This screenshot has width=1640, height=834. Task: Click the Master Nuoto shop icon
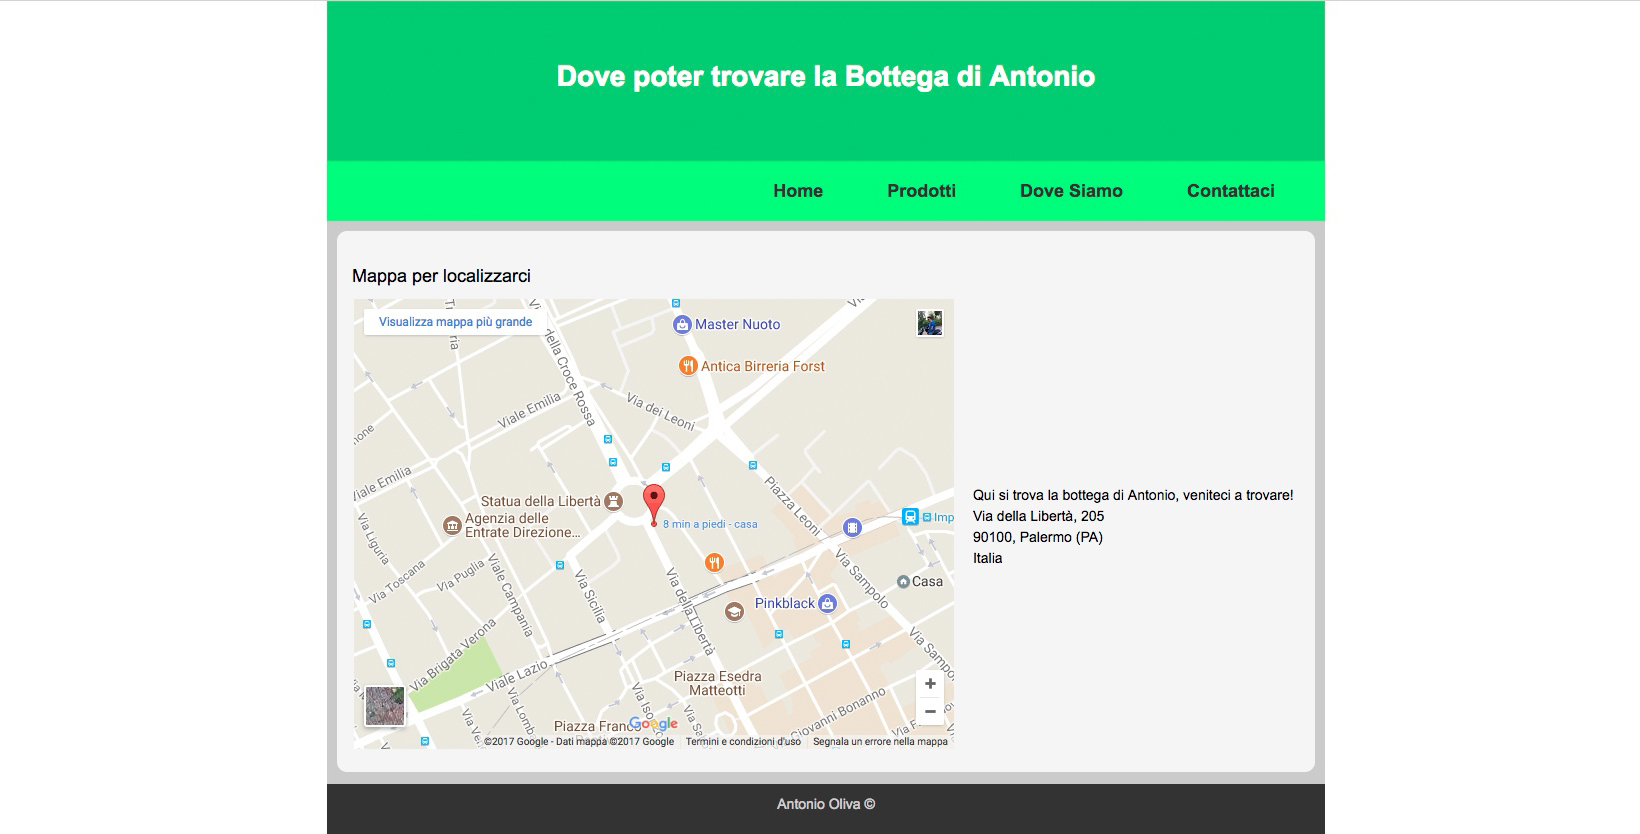(682, 324)
